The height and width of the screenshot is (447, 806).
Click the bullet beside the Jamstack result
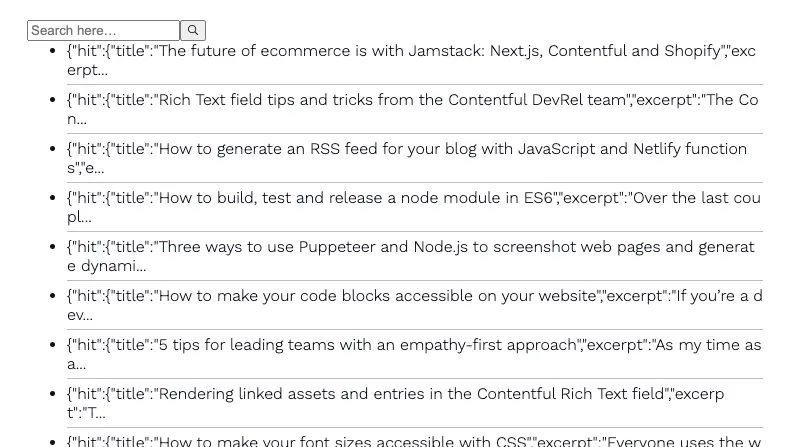point(52,51)
